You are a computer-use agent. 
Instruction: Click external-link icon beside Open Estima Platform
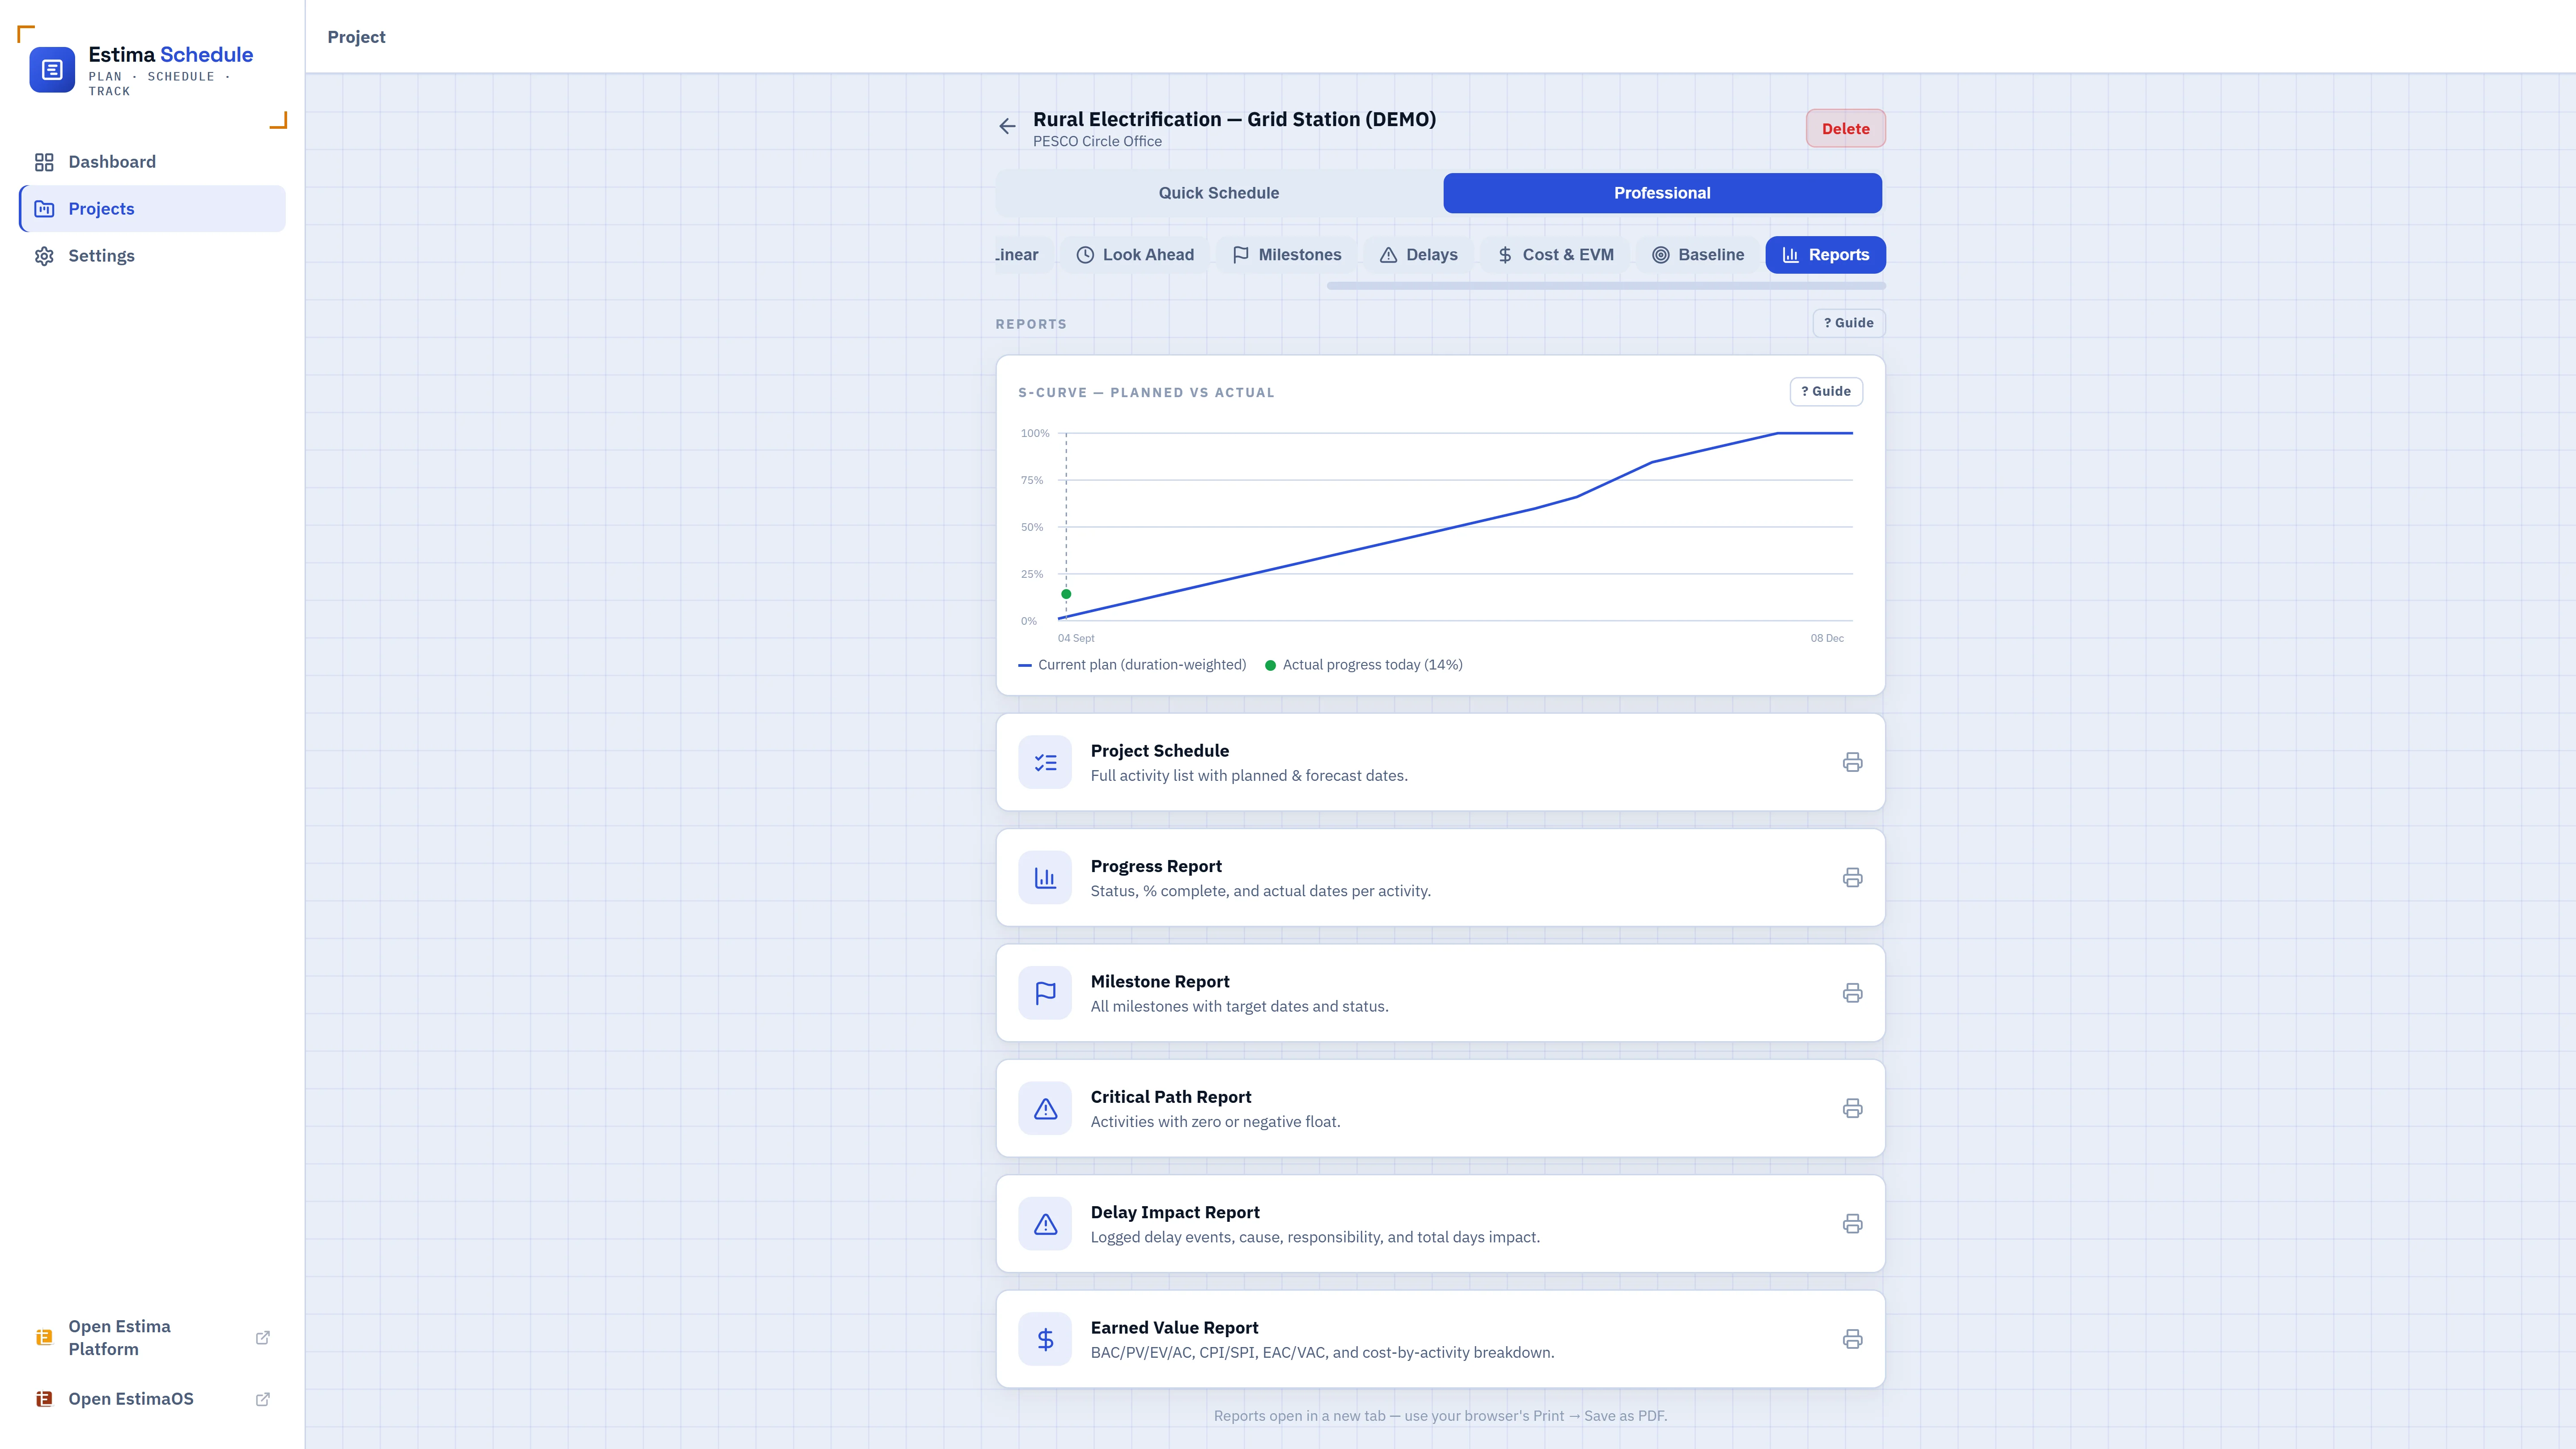tap(263, 1338)
